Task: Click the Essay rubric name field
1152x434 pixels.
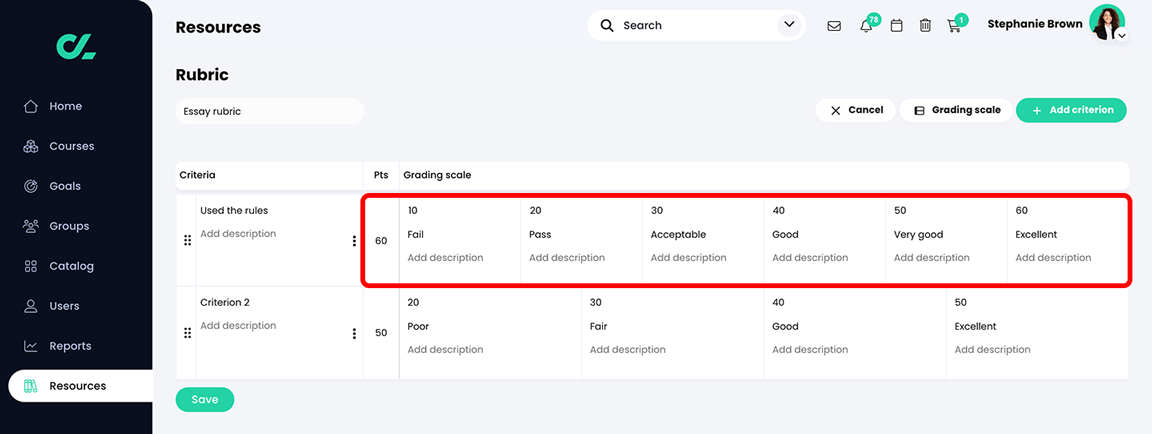Action: coord(270,111)
